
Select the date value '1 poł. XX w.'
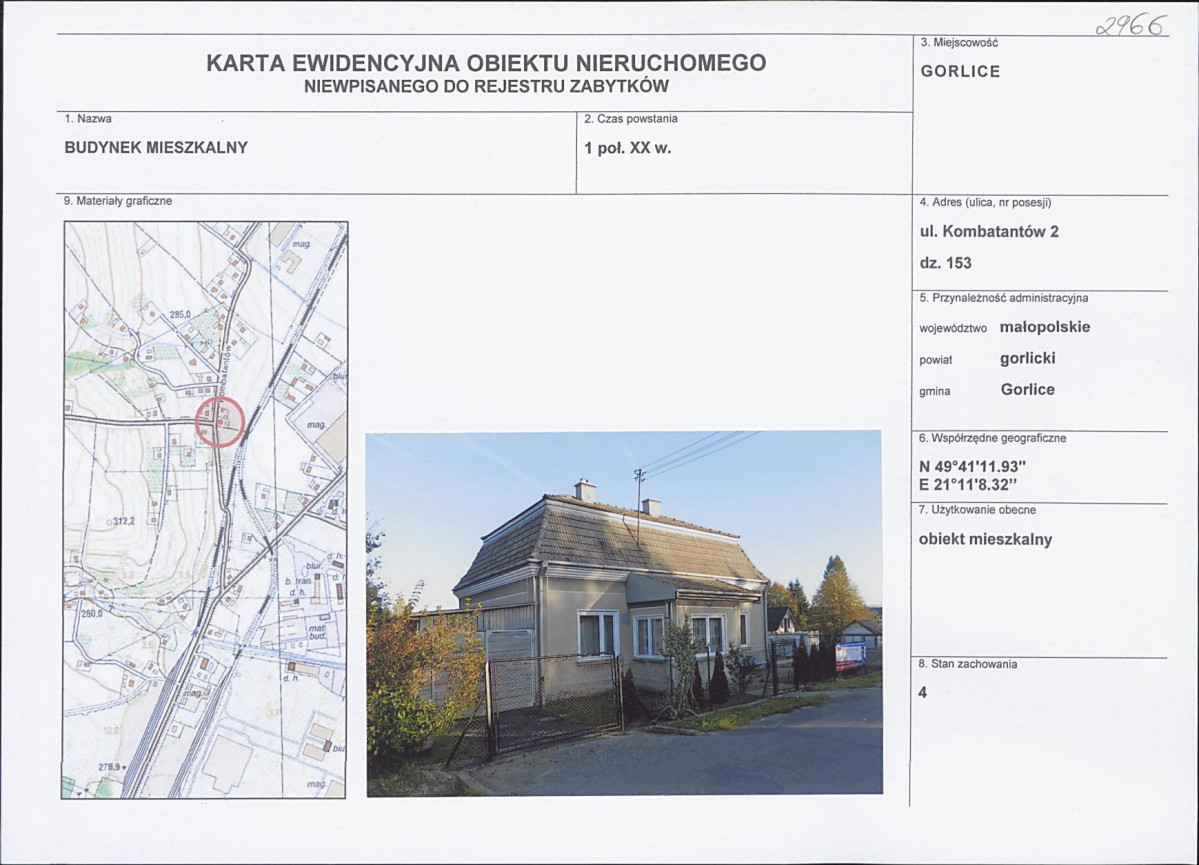[x=627, y=148]
